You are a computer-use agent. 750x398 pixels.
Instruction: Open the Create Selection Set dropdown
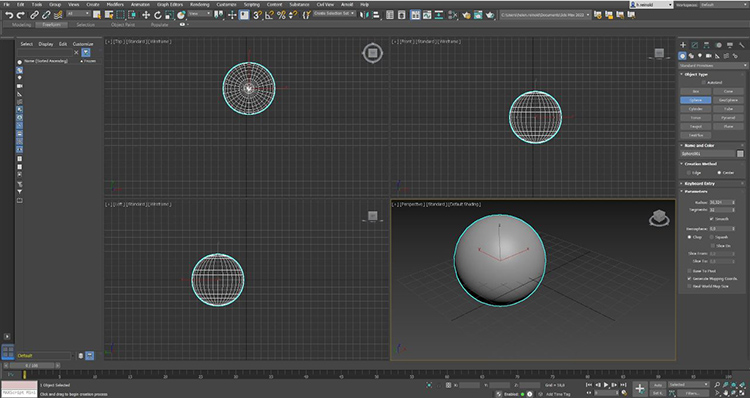click(335, 13)
